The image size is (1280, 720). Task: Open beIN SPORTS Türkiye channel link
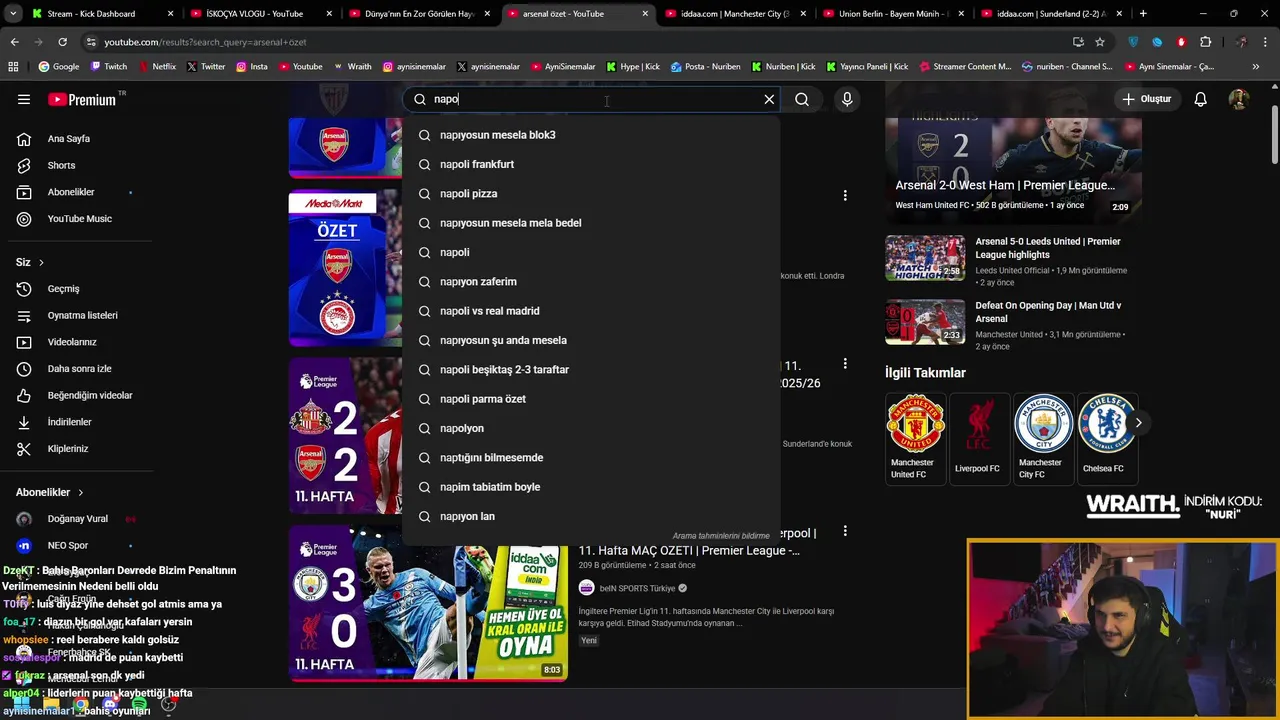tap(637, 588)
